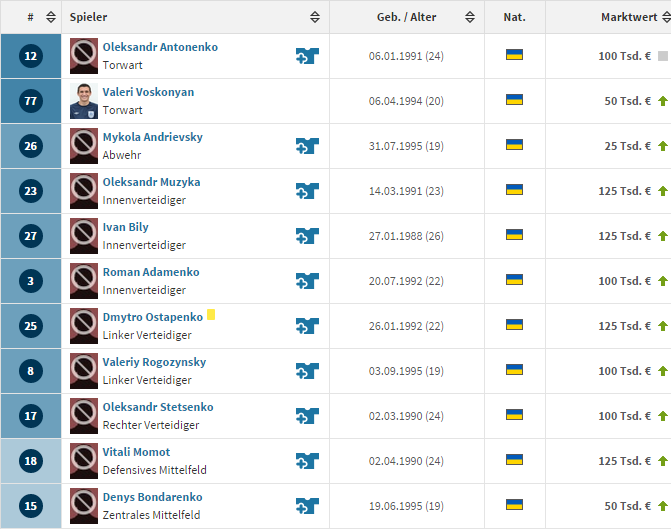Click green market value arrow for Denys Bondarenko
Viewport: 671px width, 529px height.
tap(662, 506)
